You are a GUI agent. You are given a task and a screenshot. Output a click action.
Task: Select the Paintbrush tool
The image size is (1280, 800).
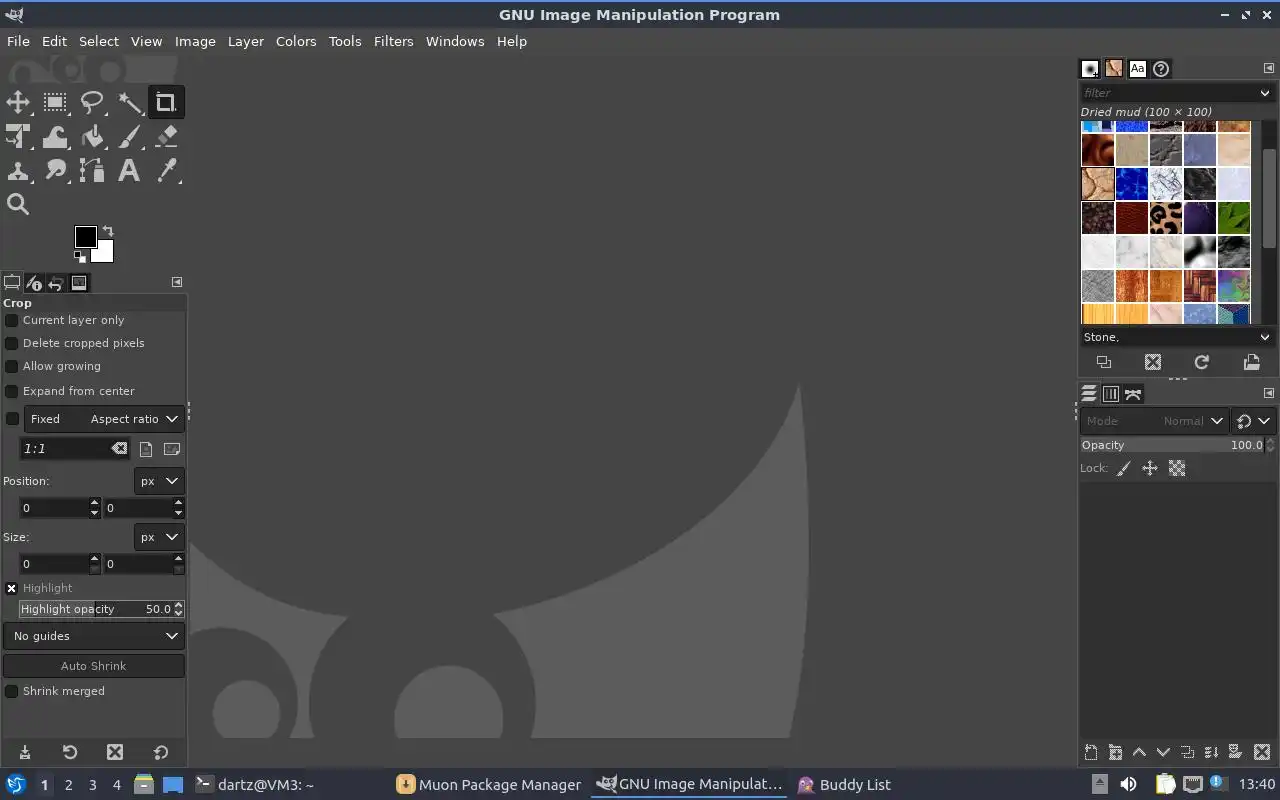(x=129, y=136)
